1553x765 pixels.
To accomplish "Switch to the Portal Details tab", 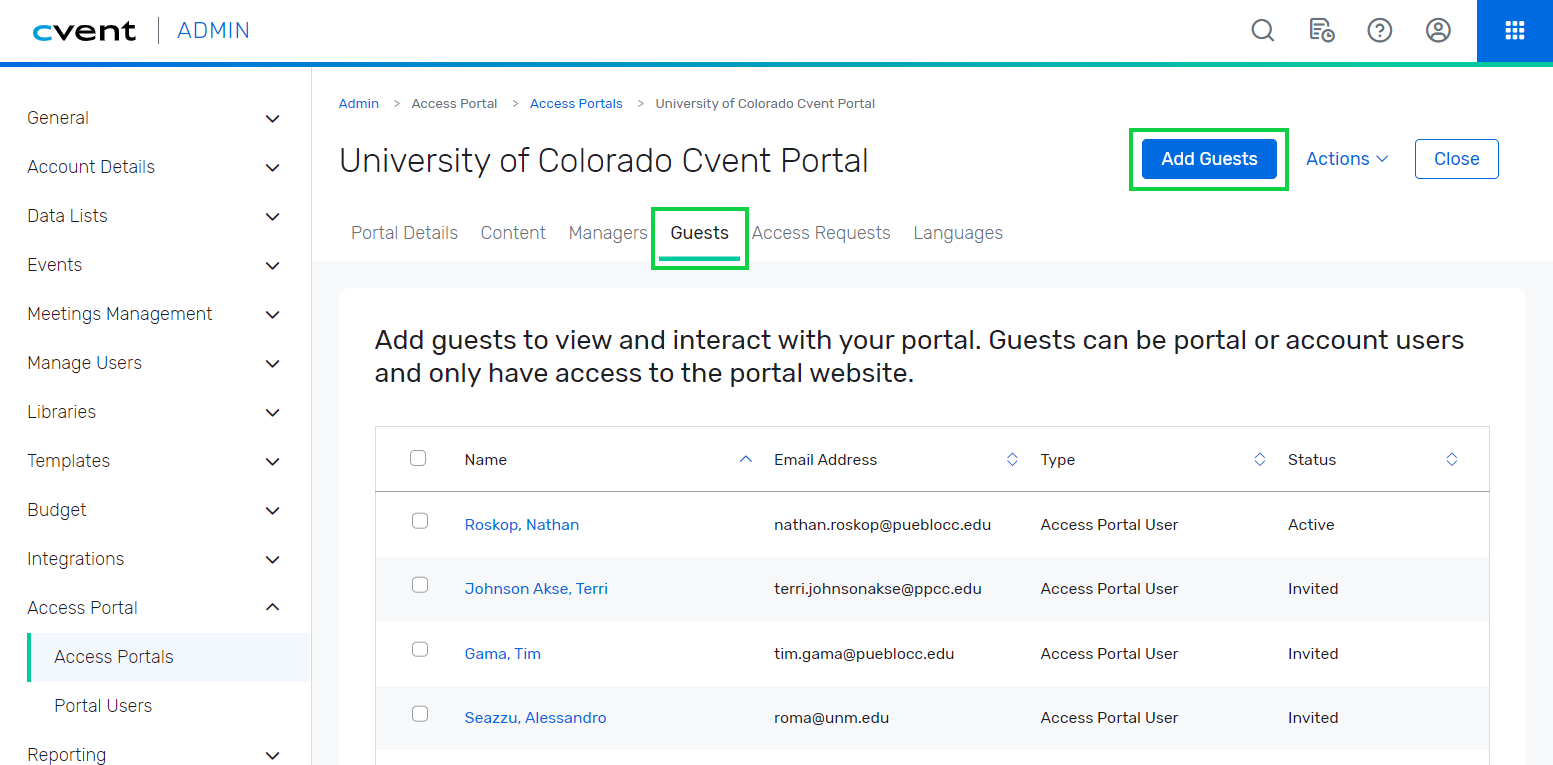I will 404,233.
